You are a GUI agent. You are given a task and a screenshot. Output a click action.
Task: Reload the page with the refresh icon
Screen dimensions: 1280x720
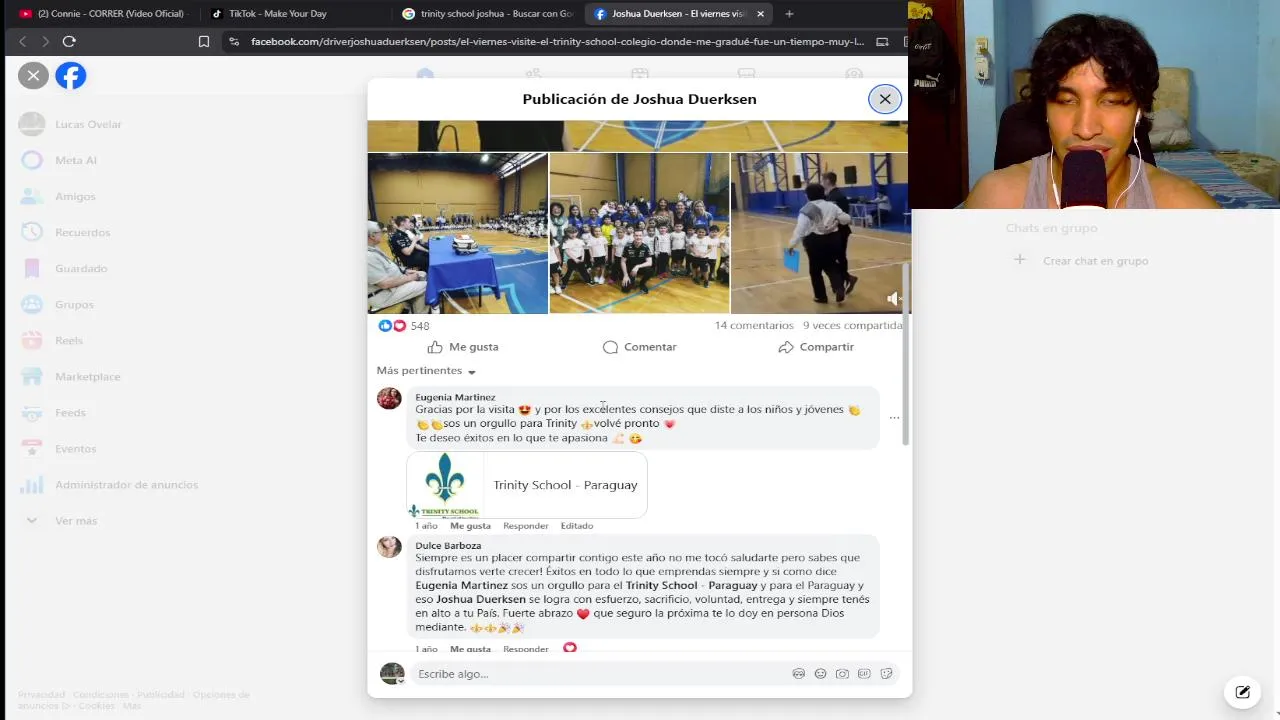click(69, 41)
